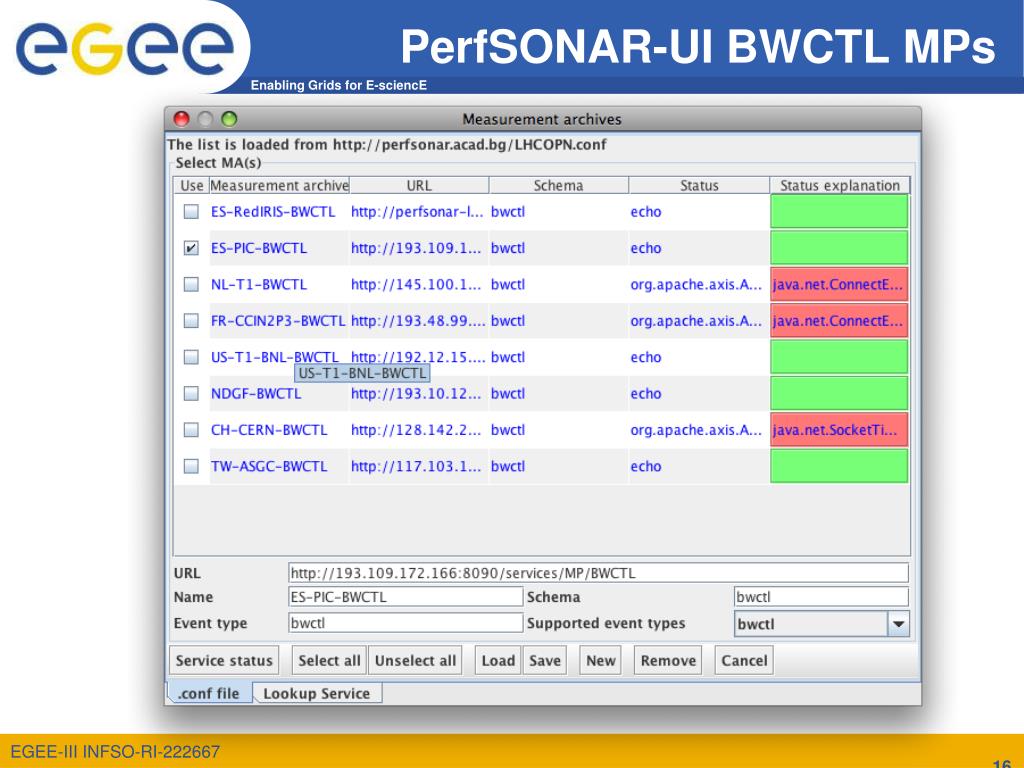Uncheck the ES-PIC-BWCTL Use checkbox
Screen dimensions: 1024x768
pyautogui.click(x=191, y=248)
